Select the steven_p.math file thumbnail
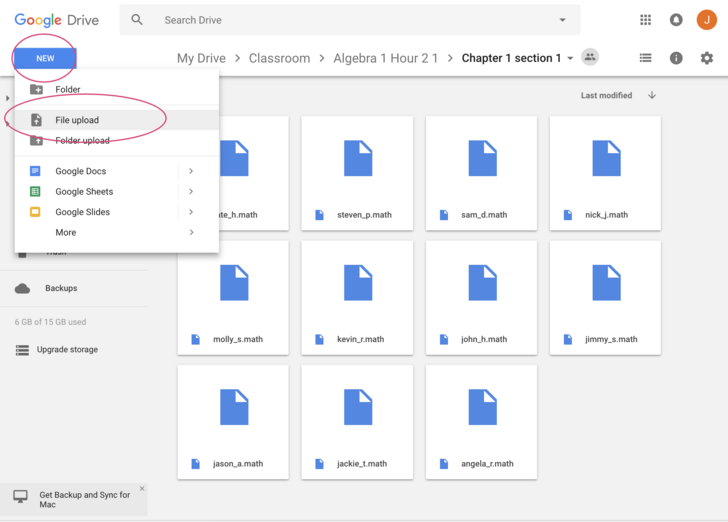 [357, 173]
